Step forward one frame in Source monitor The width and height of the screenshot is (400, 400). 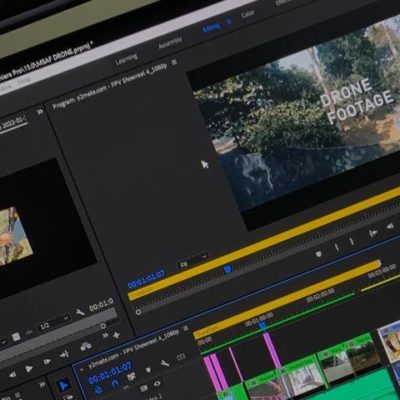(47, 362)
